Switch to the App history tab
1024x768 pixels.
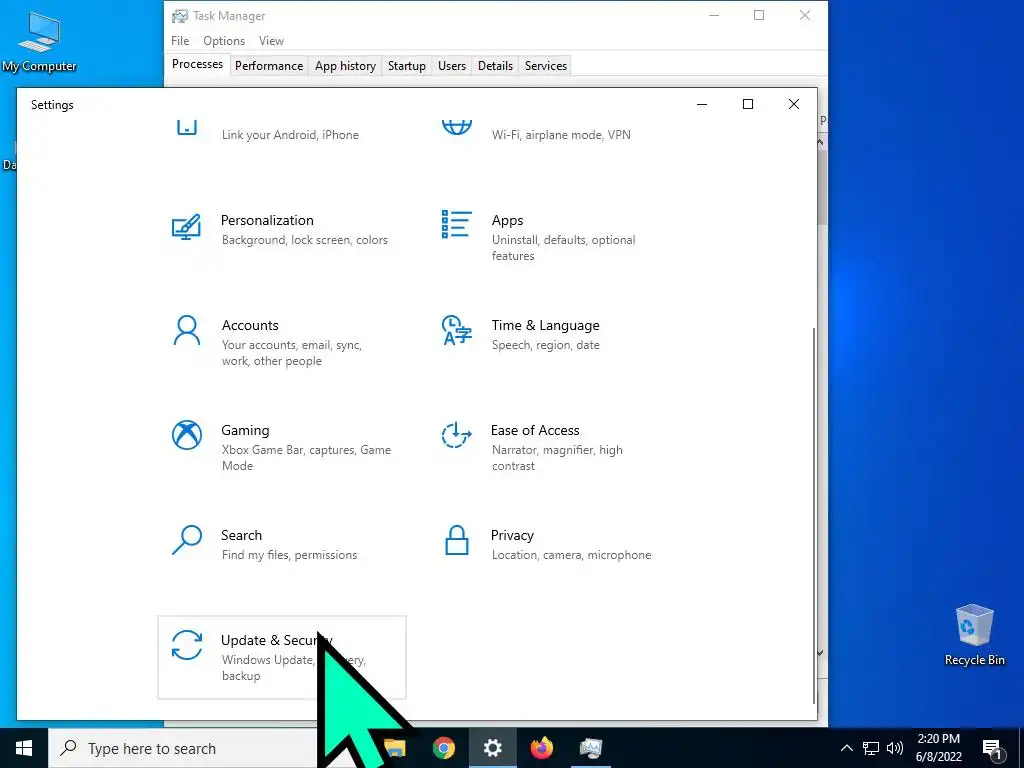point(345,65)
